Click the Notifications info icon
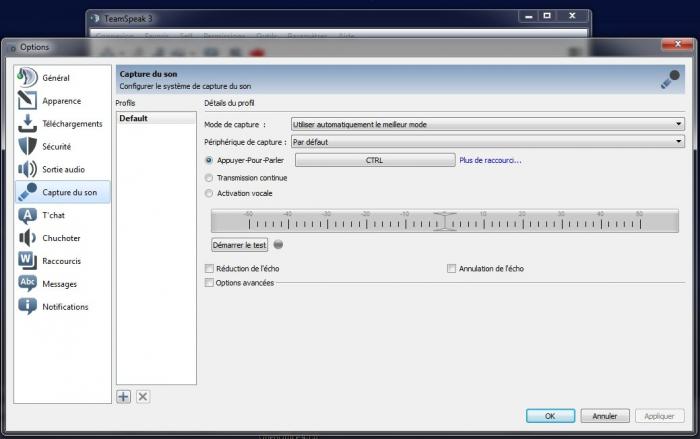This screenshot has height=439, width=700. coord(27,306)
